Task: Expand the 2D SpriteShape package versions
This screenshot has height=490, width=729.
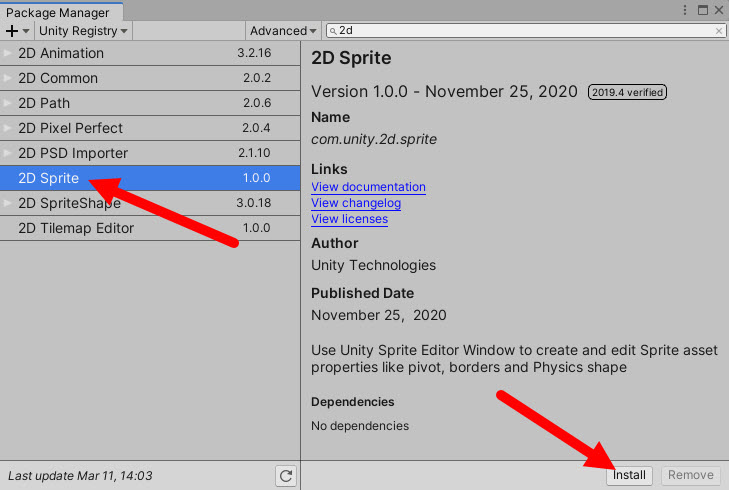Action: pos(7,203)
